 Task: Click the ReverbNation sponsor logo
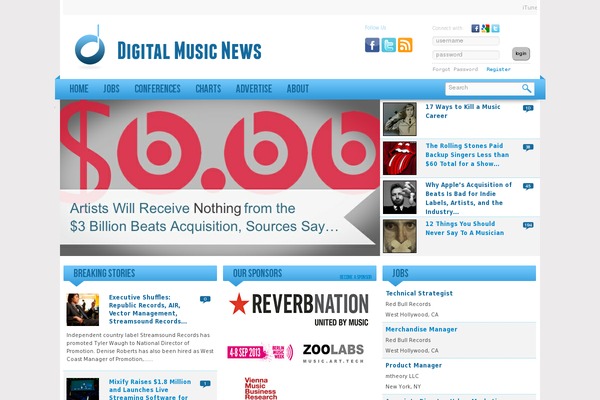coord(299,309)
